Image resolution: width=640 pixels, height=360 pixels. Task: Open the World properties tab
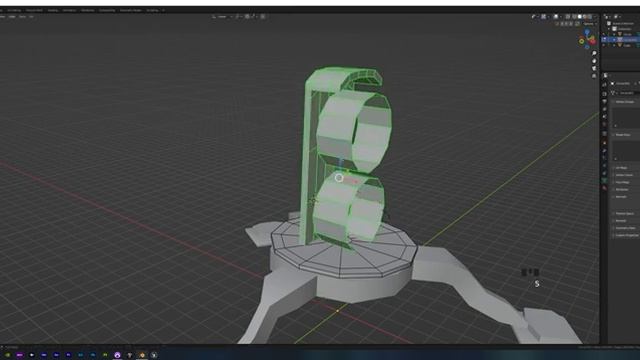(x=604, y=124)
